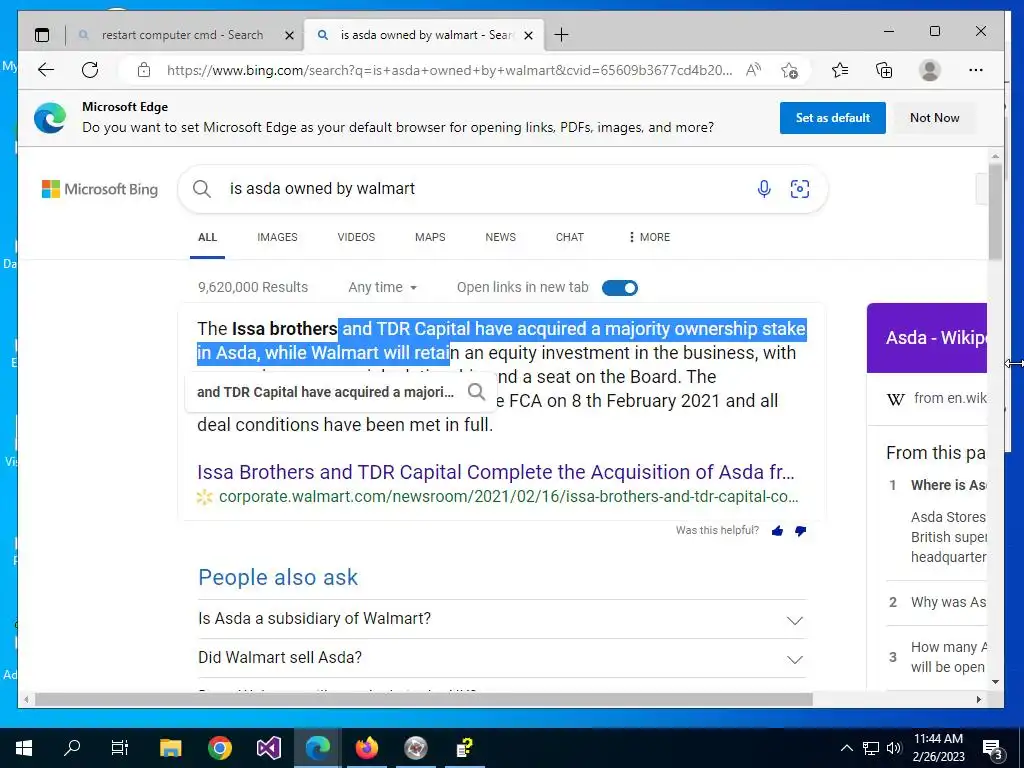Open the 'Where is As…' sidebar question
This screenshot has width=1024, height=768.
[948, 485]
